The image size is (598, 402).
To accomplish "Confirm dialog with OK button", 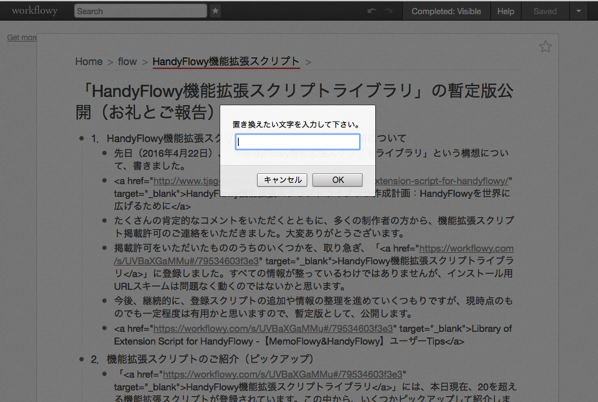I will click(x=338, y=180).
